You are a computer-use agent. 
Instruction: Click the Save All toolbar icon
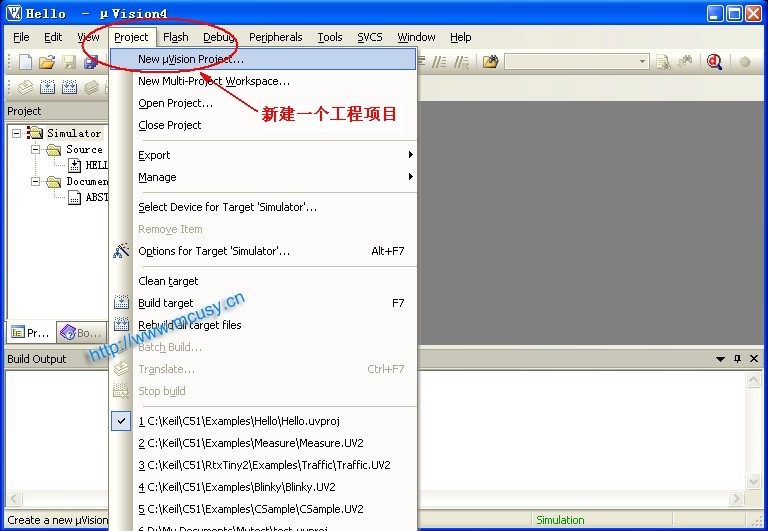point(91,62)
